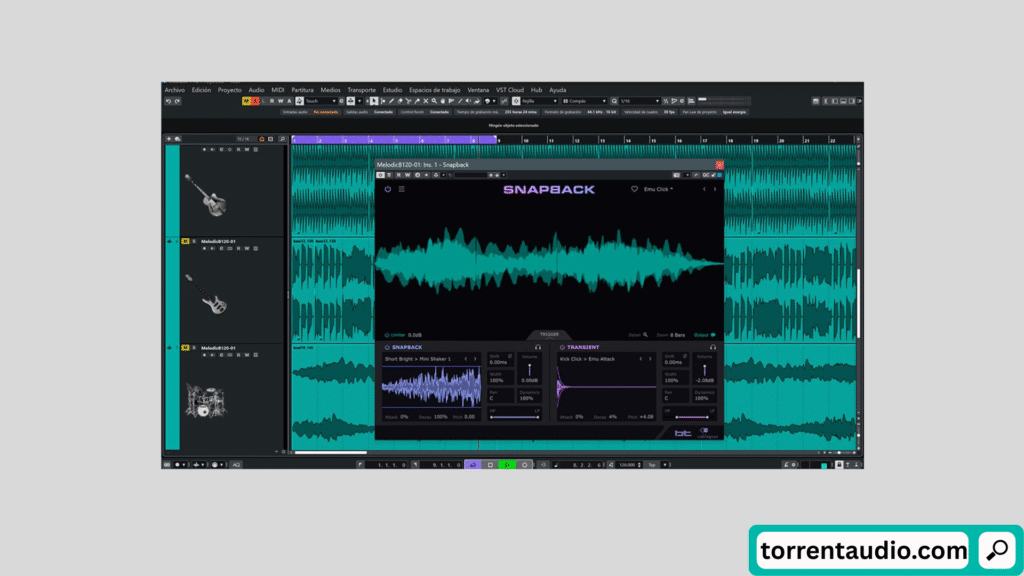Click the drum kit track picture
Viewport: 1024px width, 576px height.
pos(205,400)
